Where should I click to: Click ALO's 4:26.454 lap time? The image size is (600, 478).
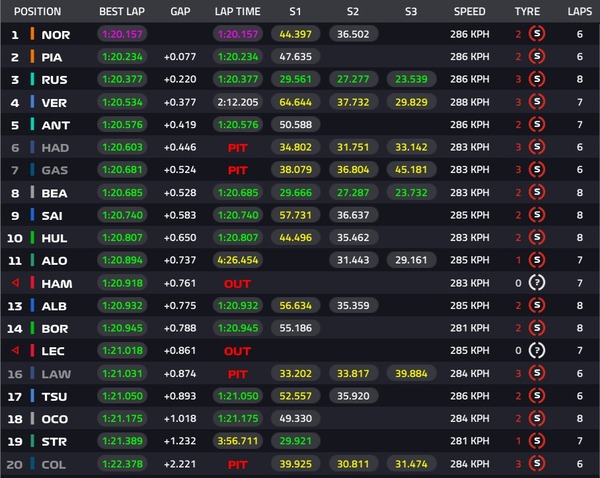pyautogui.click(x=237, y=261)
